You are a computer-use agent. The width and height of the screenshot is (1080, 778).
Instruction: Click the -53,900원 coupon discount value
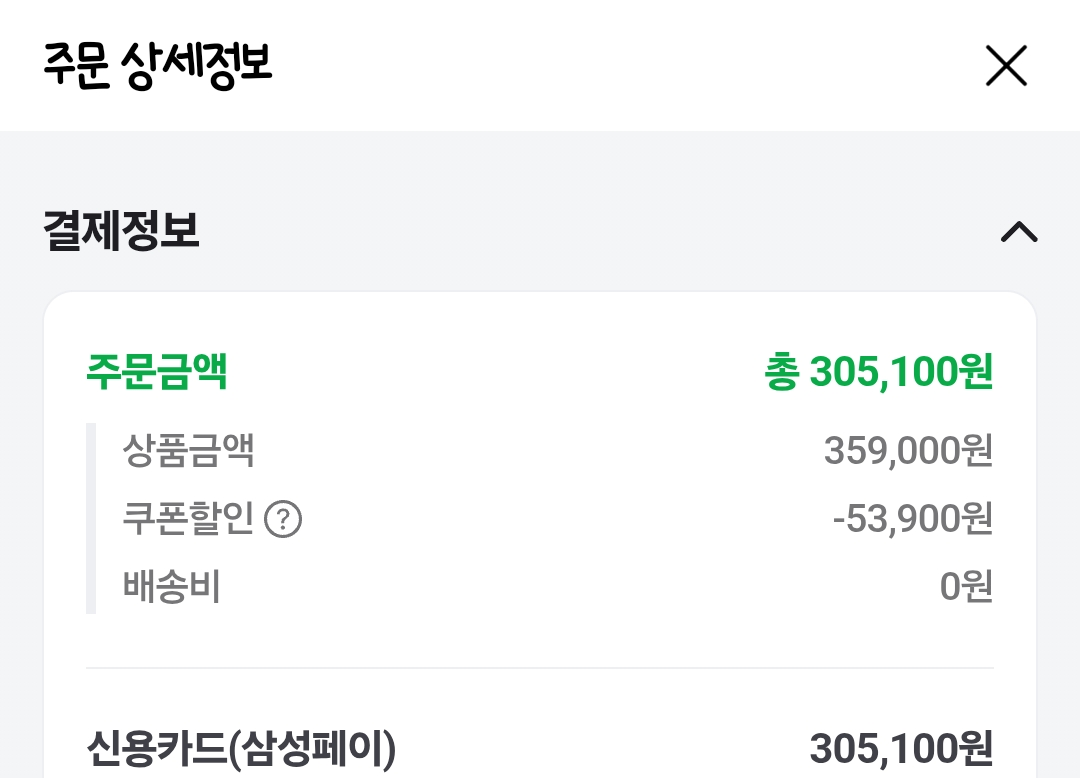tap(913, 518)
